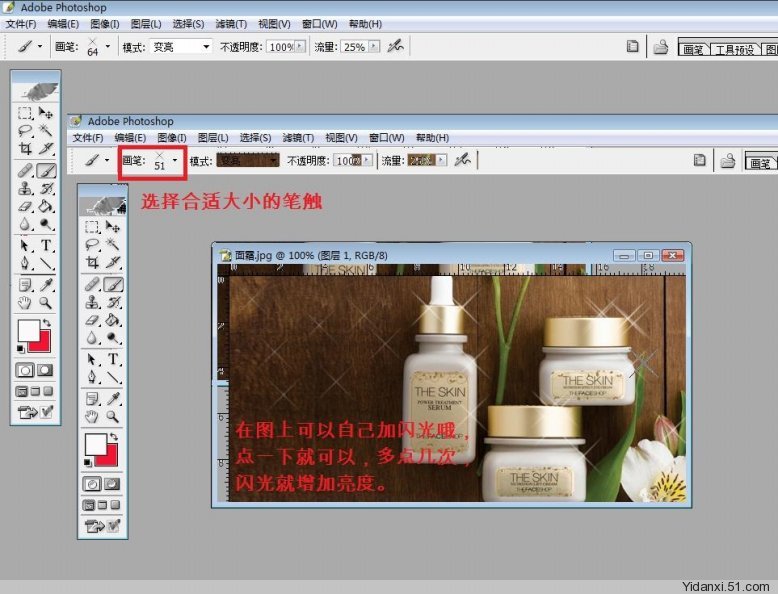Enable Standard mode in outer toolbox
Viewport: 778px width, 594px height.
click(x=25, y=370)
